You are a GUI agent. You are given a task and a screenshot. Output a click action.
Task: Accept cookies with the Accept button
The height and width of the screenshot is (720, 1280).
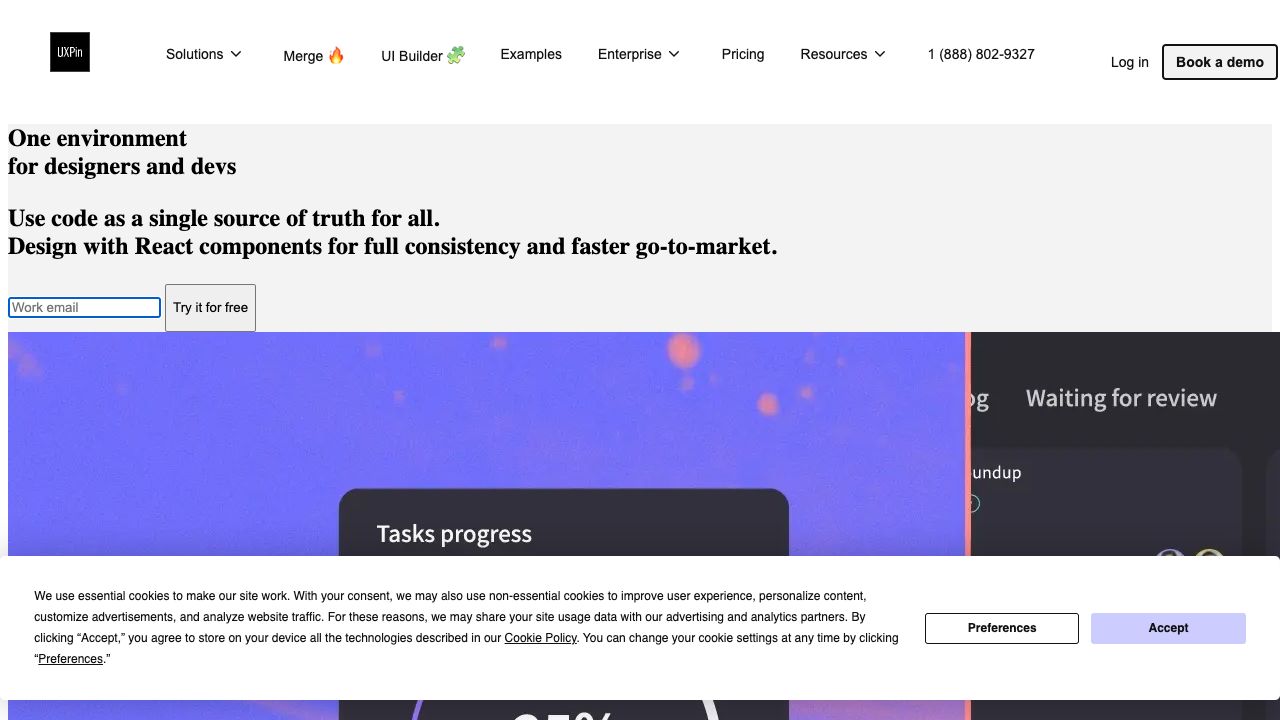[1168, 628]
